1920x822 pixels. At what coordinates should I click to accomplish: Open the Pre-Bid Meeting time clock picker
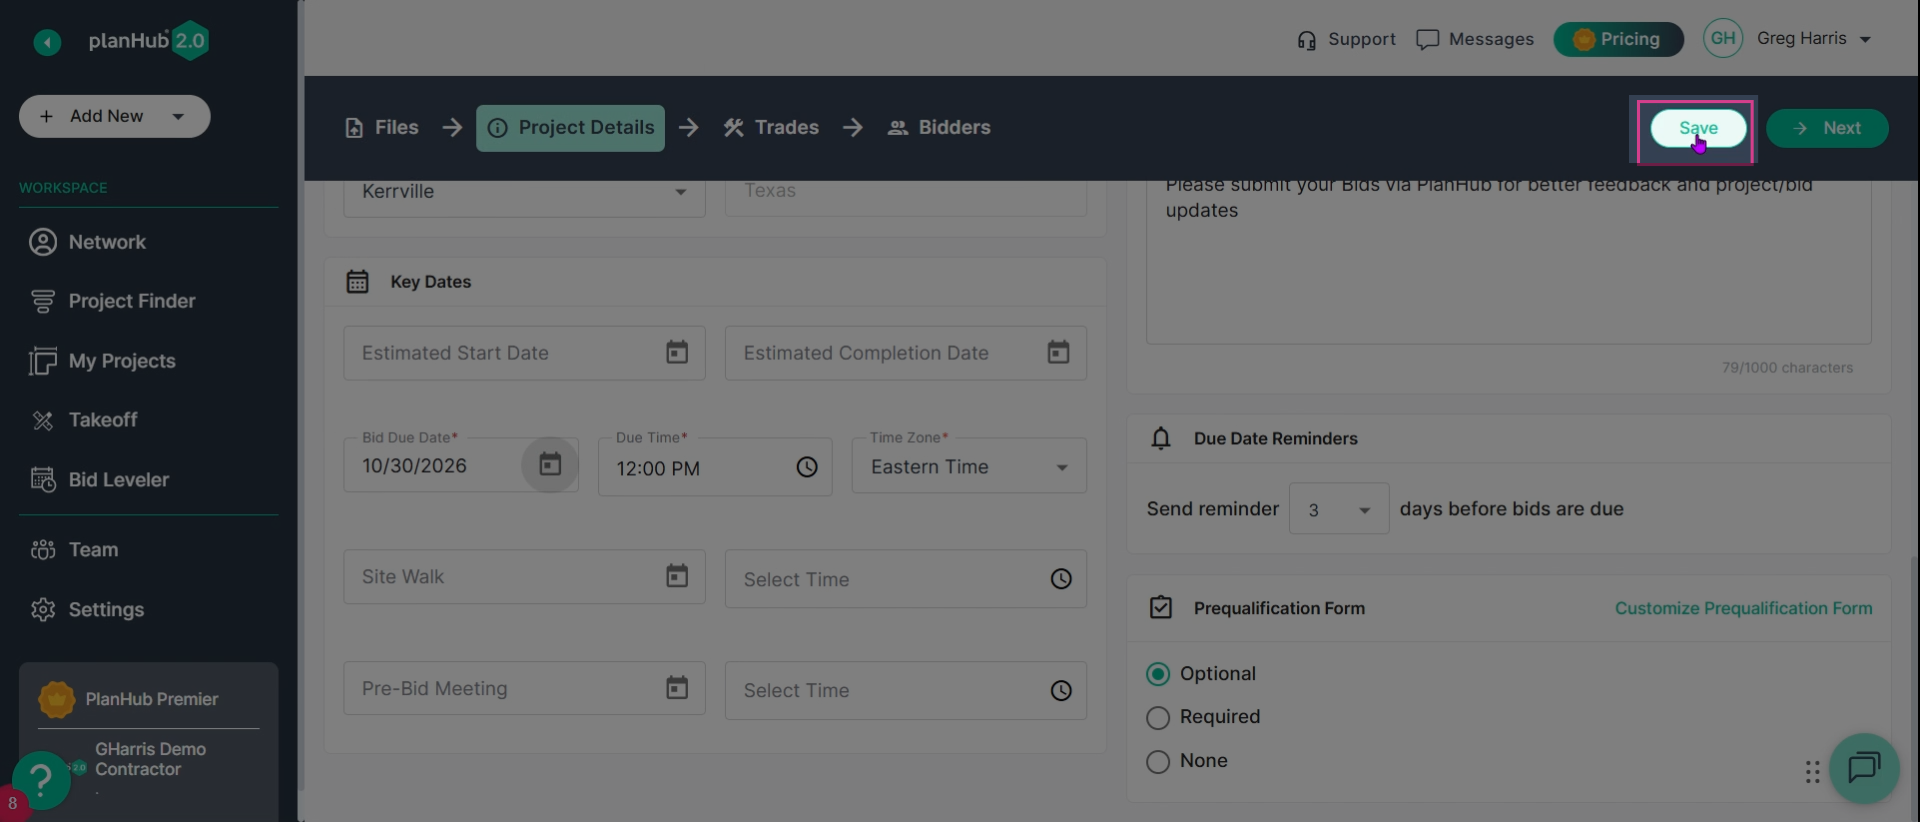click(1061, 690)
